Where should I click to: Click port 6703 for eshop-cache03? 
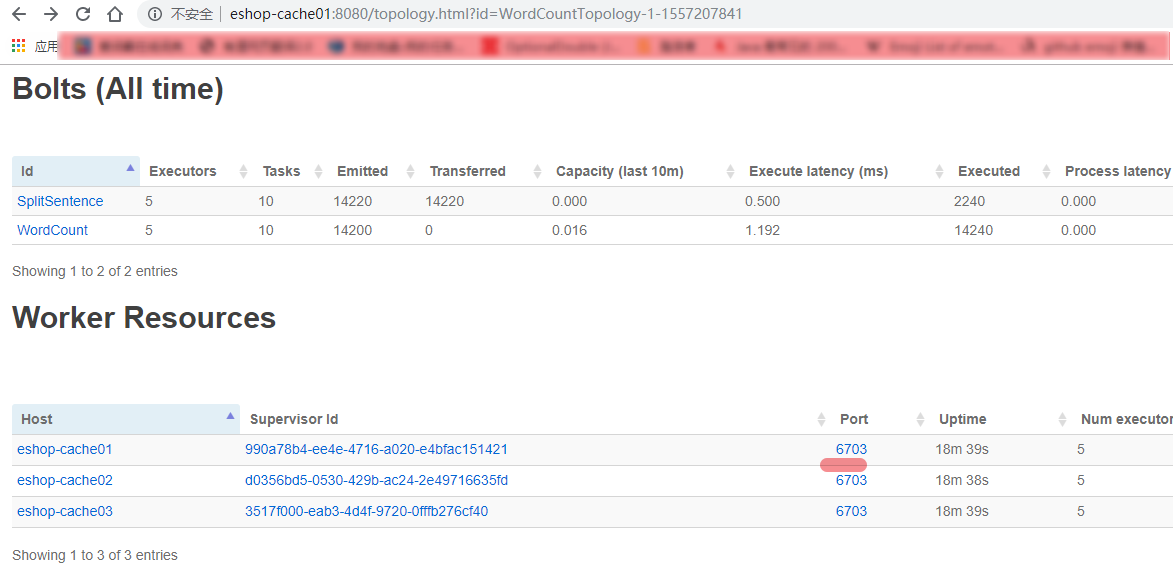[x=851, y=511]
